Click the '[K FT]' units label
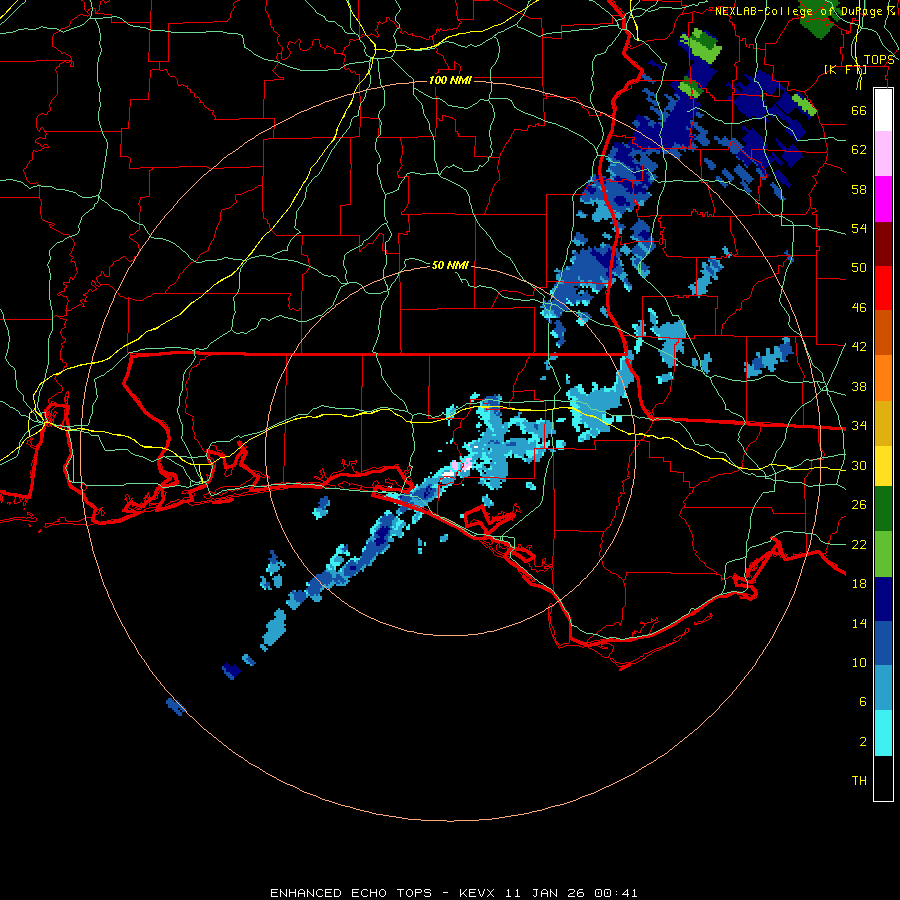900x900 pixels. point(845,70)
